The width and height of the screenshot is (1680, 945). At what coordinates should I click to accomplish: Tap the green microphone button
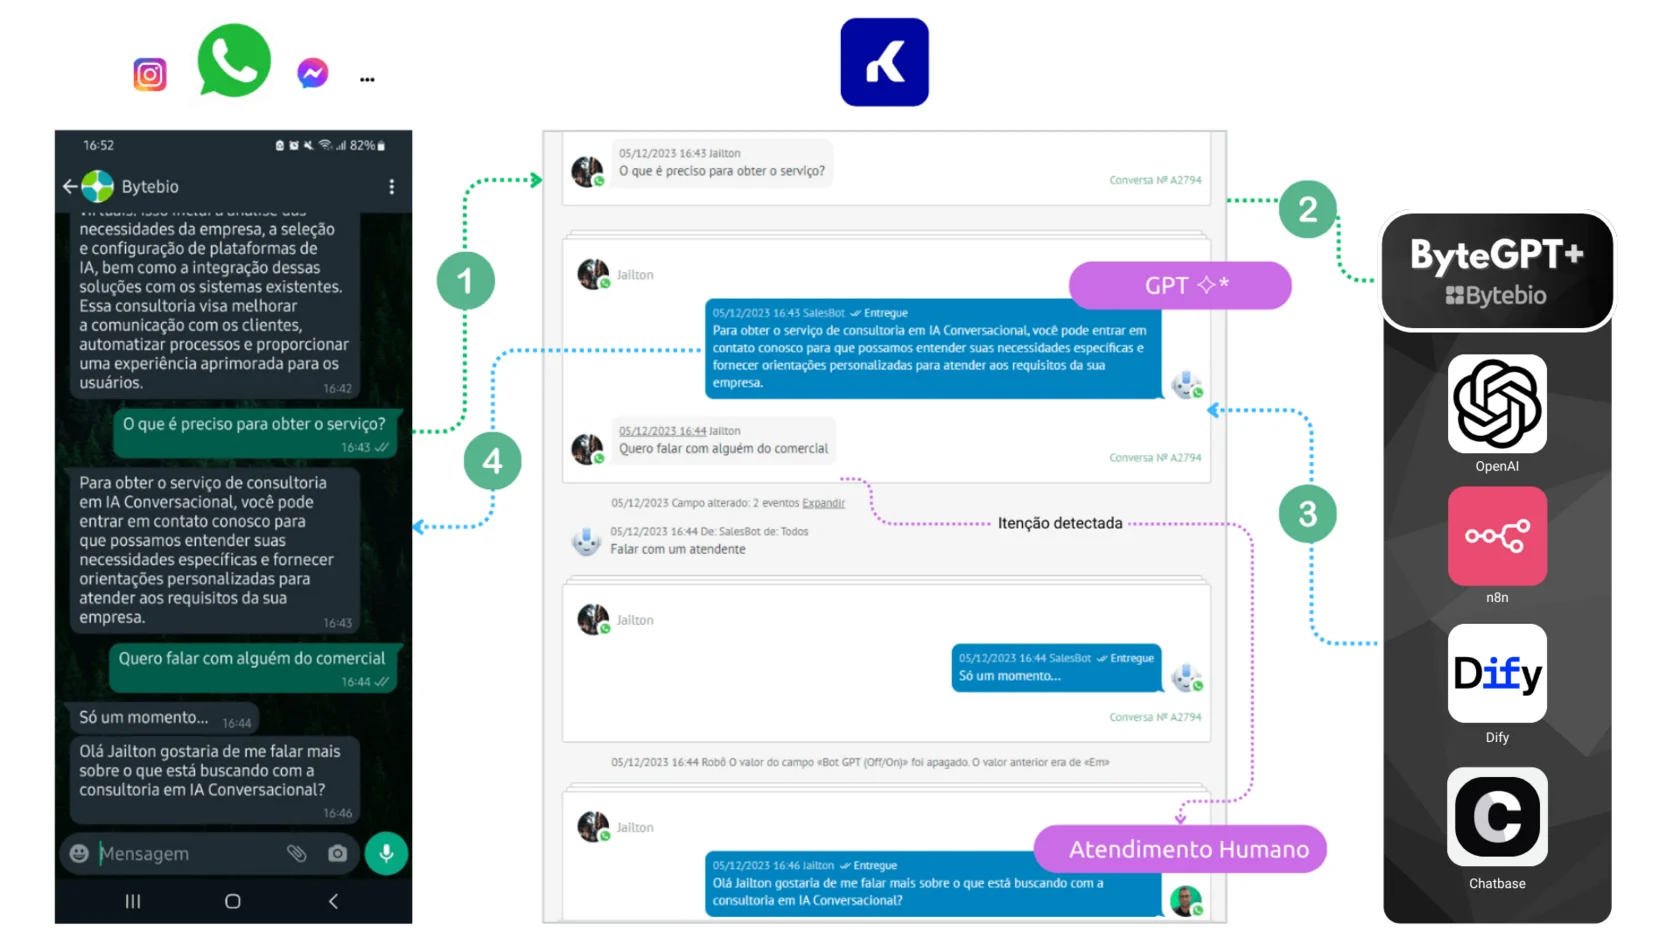386,853
